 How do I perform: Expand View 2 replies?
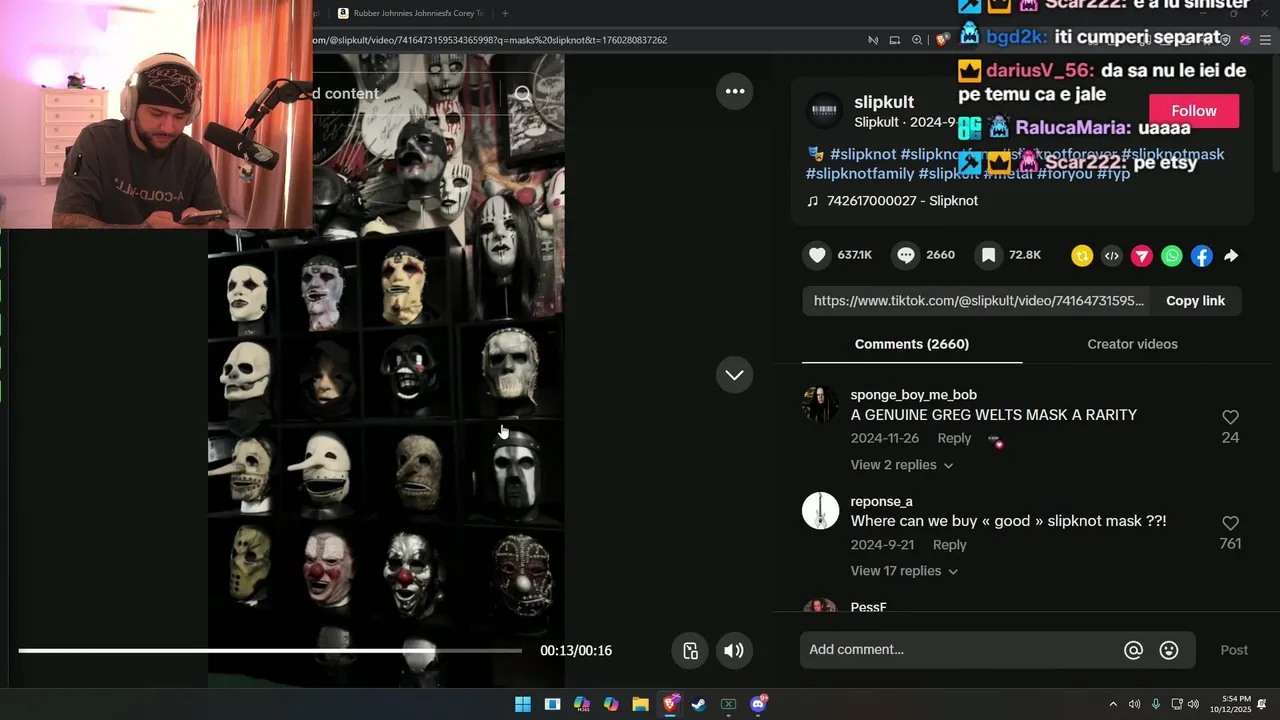[x=901, y=465]
